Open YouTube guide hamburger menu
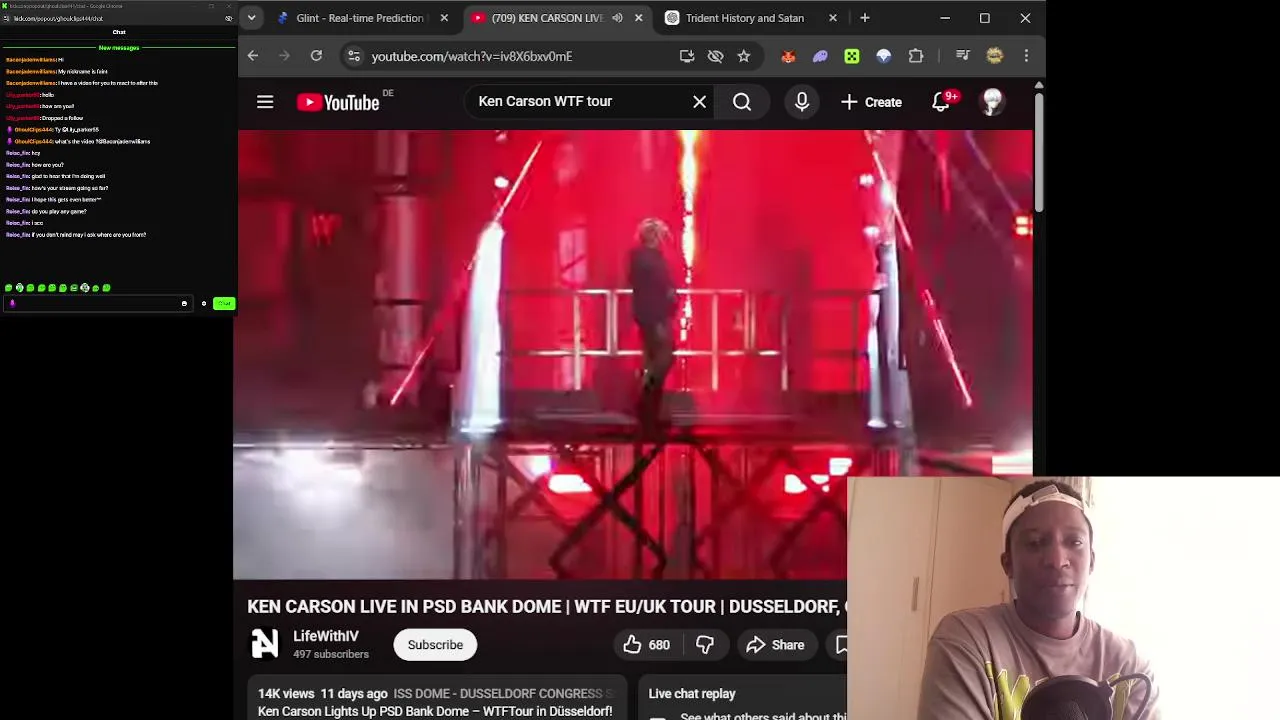This screenshot has height=720, width=1280. [x=265, y=102]
